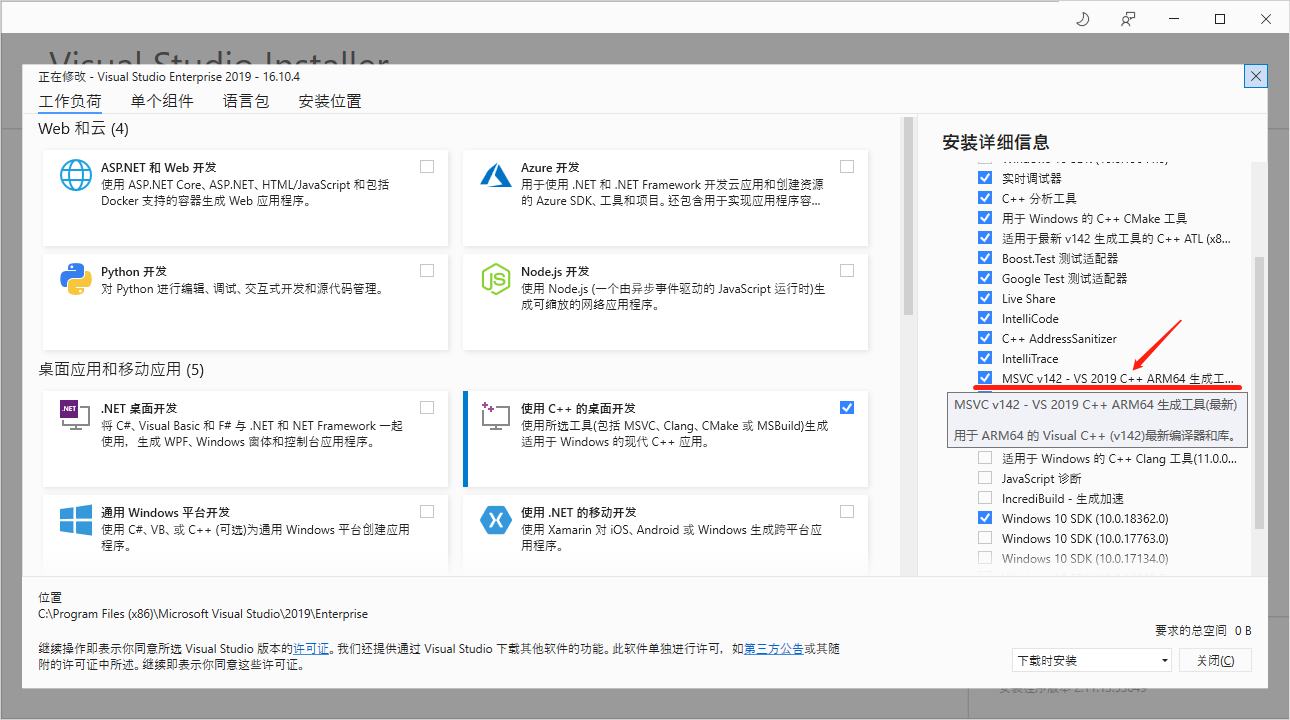Viewport: 1290px width, 720px height.
Task: Check Windows 10 SDK (10.0.17763.0)
Action: click(x=985, y=538)
